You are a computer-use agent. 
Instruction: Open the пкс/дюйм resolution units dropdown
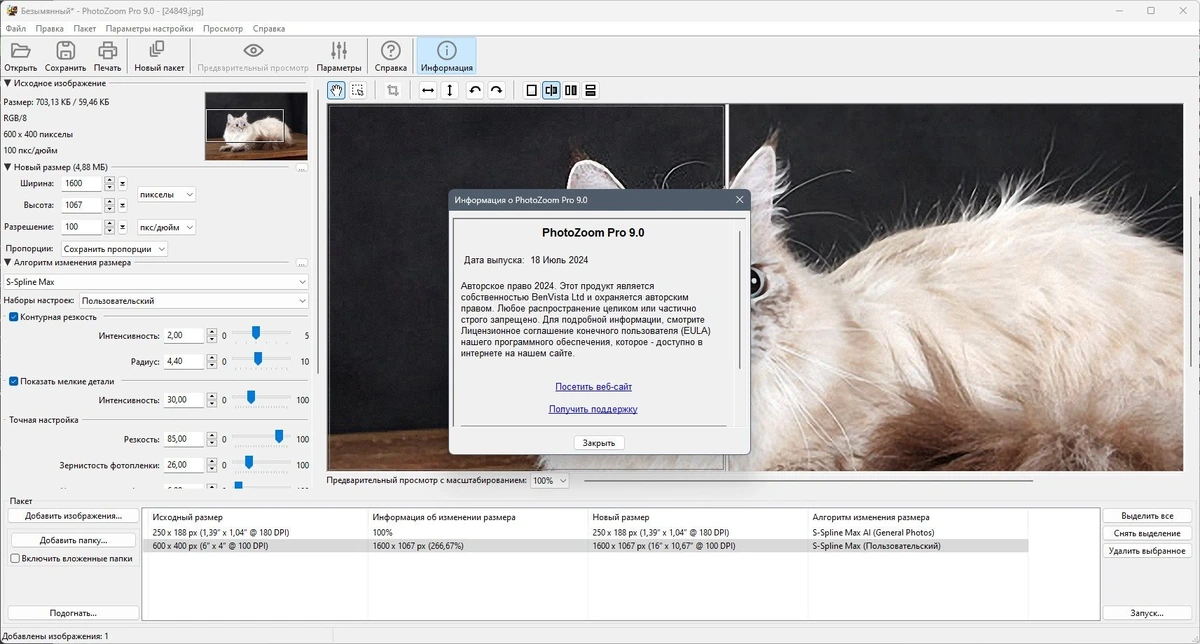pos(166,227)
